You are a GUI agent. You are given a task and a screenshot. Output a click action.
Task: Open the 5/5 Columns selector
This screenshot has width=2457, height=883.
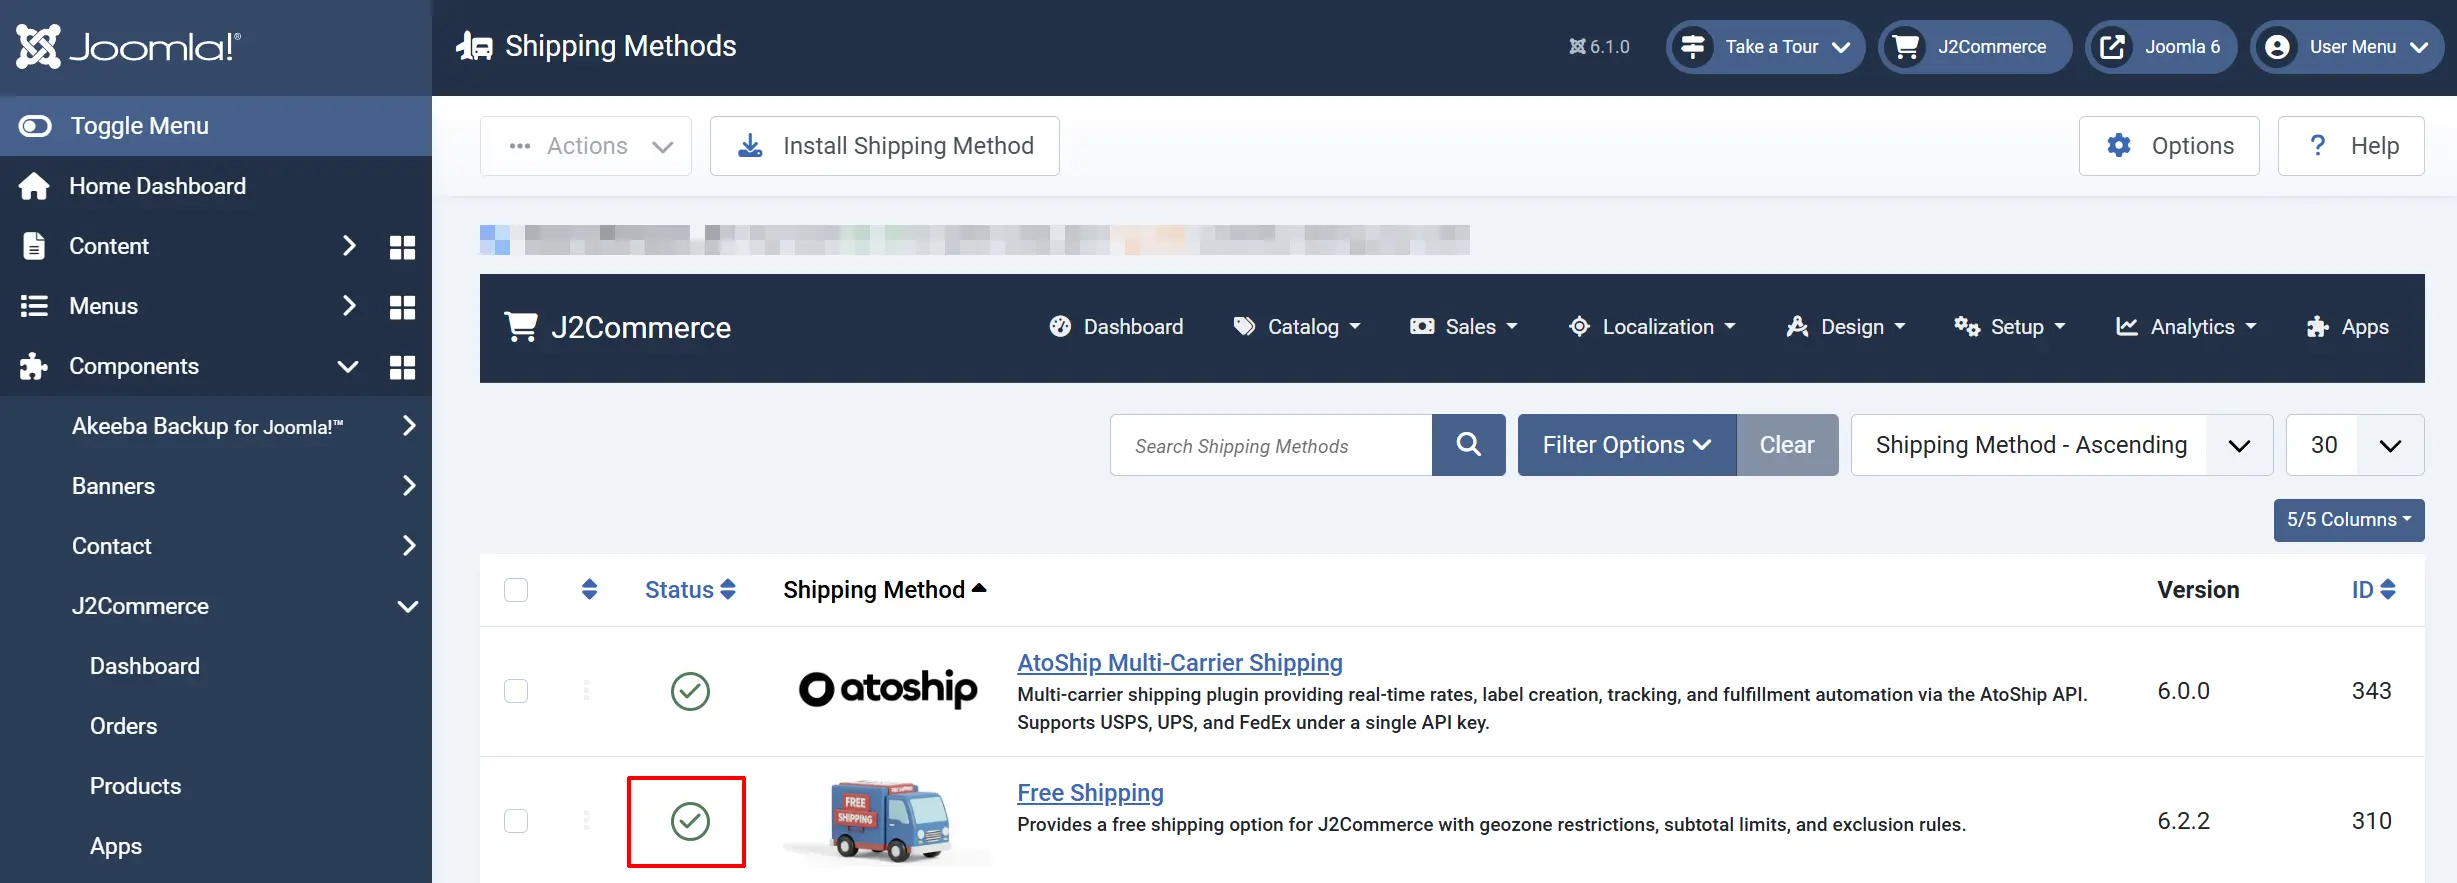click(x=2349, y=520)
